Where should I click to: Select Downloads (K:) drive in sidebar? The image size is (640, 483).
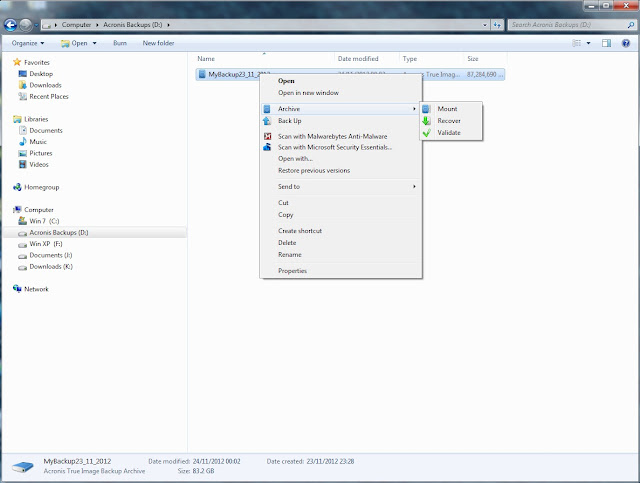tap(51, 267)
